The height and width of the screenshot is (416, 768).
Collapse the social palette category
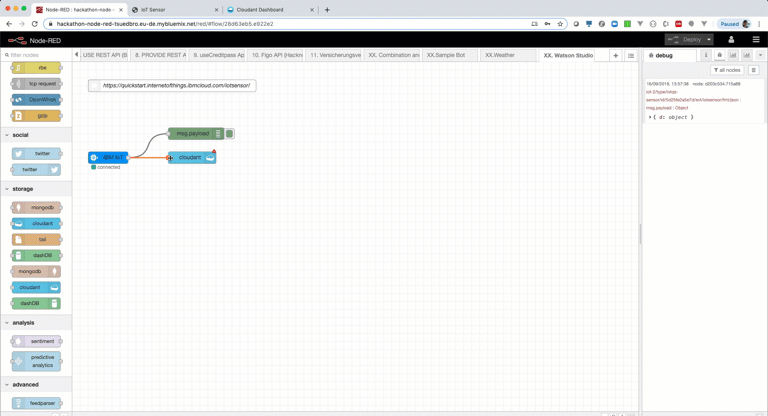36,135
